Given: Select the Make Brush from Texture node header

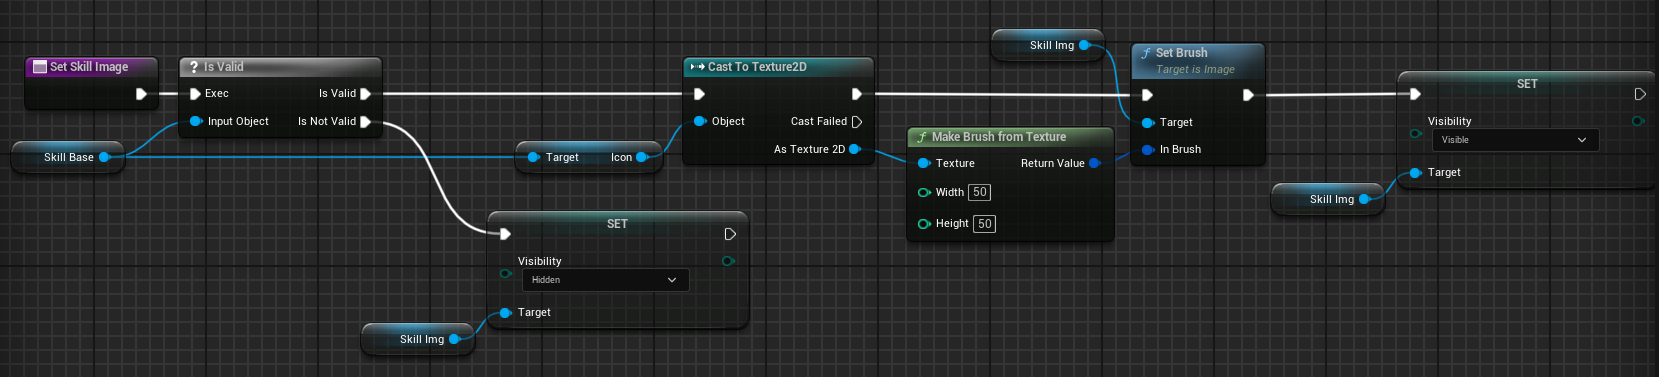Looking at the screenshot, I should (x=1010, y=137).
